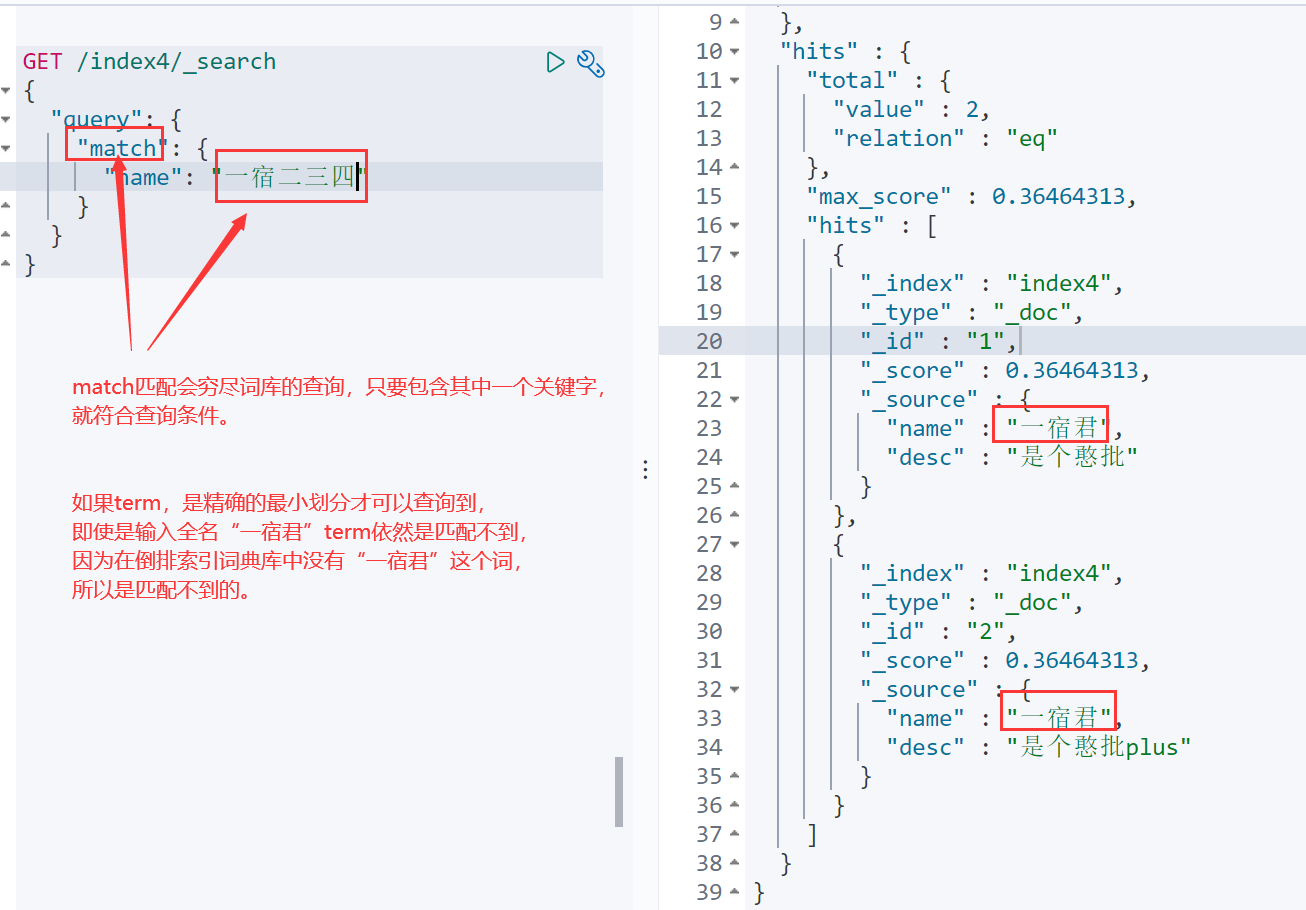This screenshot has height=910, width=1306.
Task: Send the request with the green play button
Action: [x=555, y=63]
